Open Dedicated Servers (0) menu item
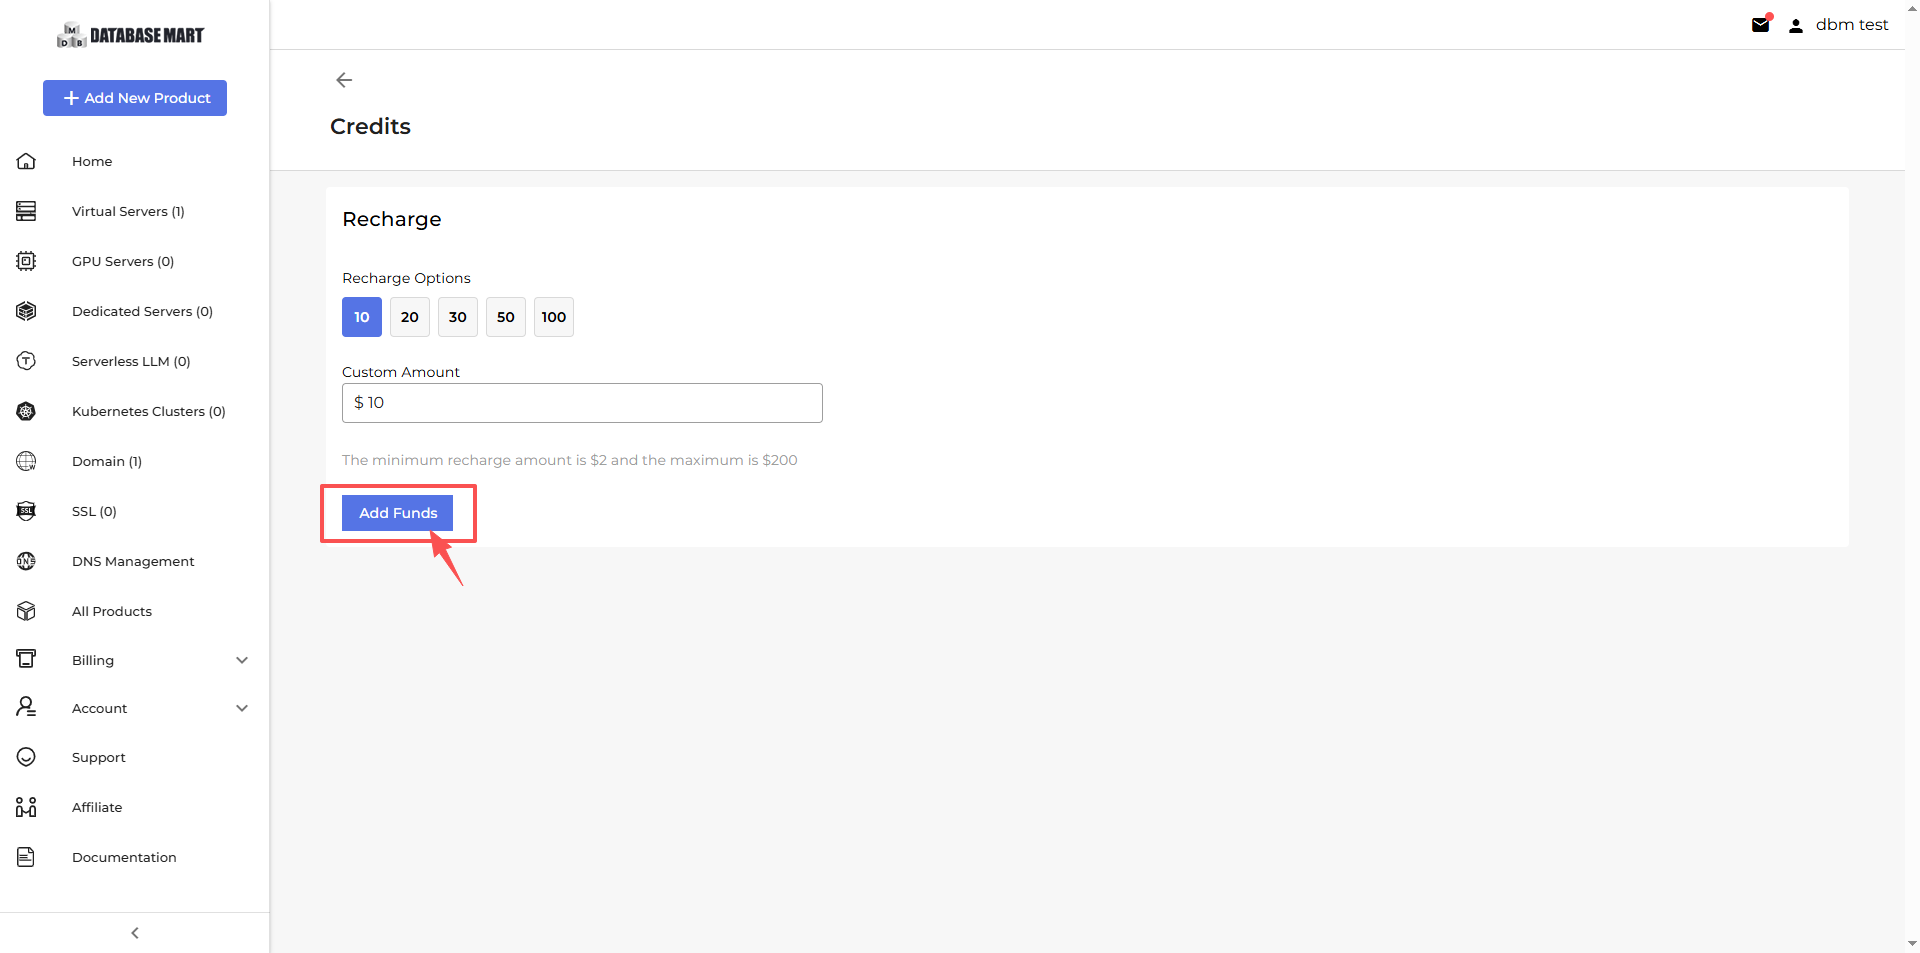The width and height of the screenshot is (1920, 953). coord(142,311)
